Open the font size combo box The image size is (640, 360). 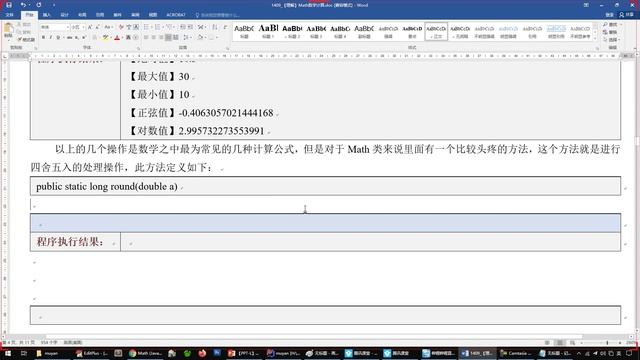pyautogui.click(x=78, y=27)
